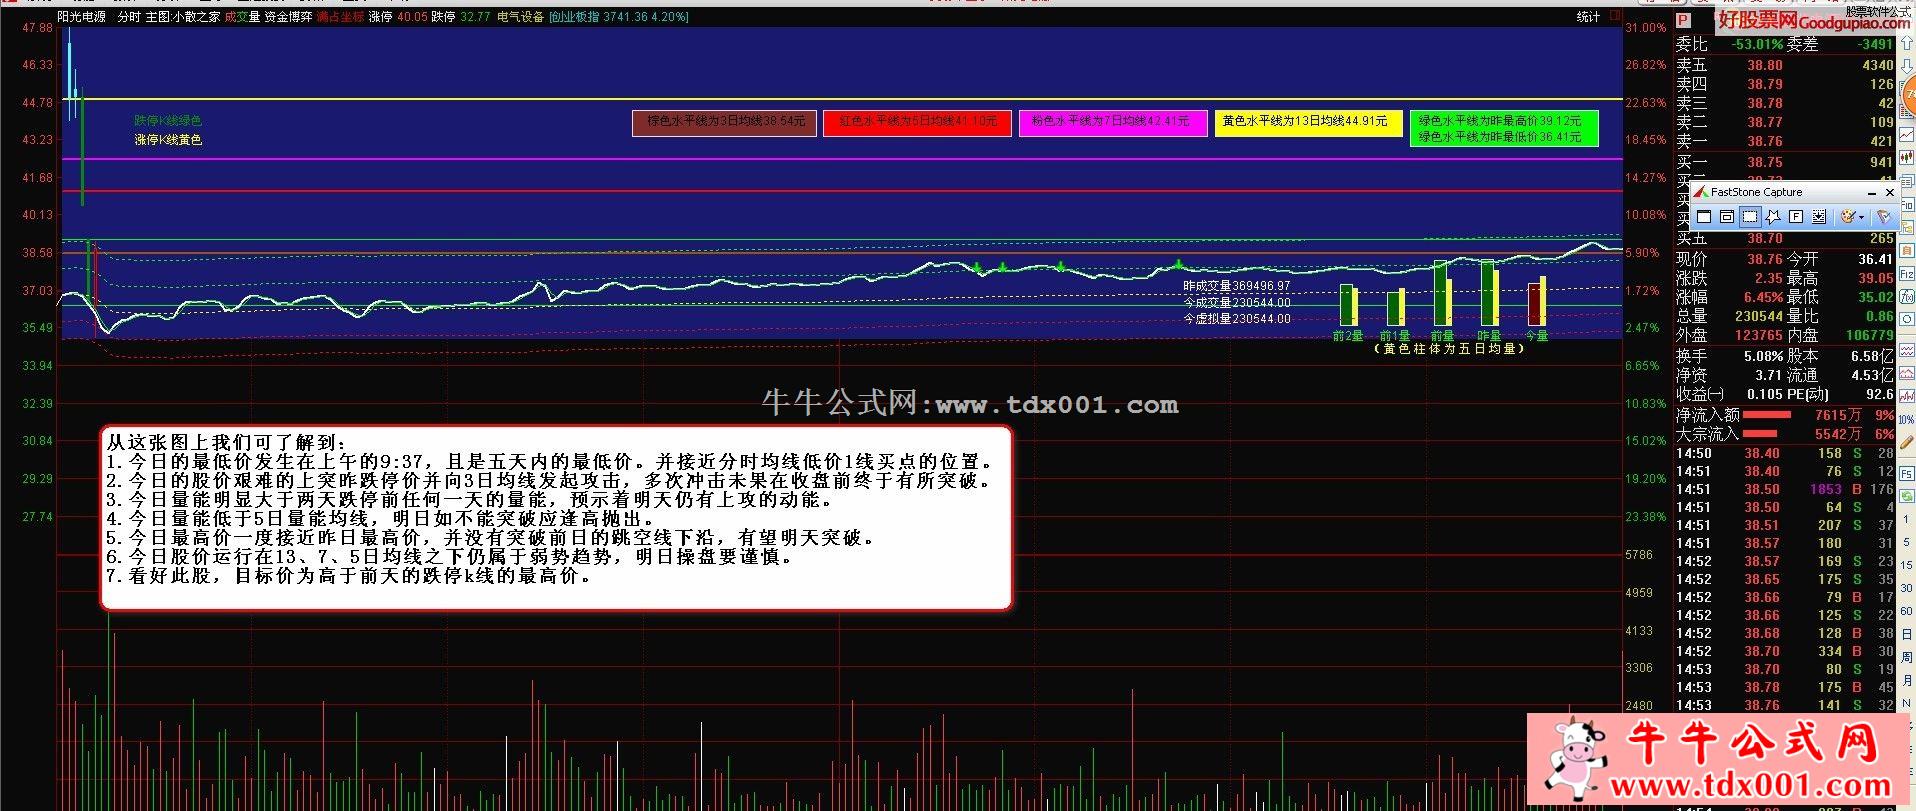
Task: Click the 跌停K线绿色 legend text
Action: pyautogui.click(x=168, y=121)
